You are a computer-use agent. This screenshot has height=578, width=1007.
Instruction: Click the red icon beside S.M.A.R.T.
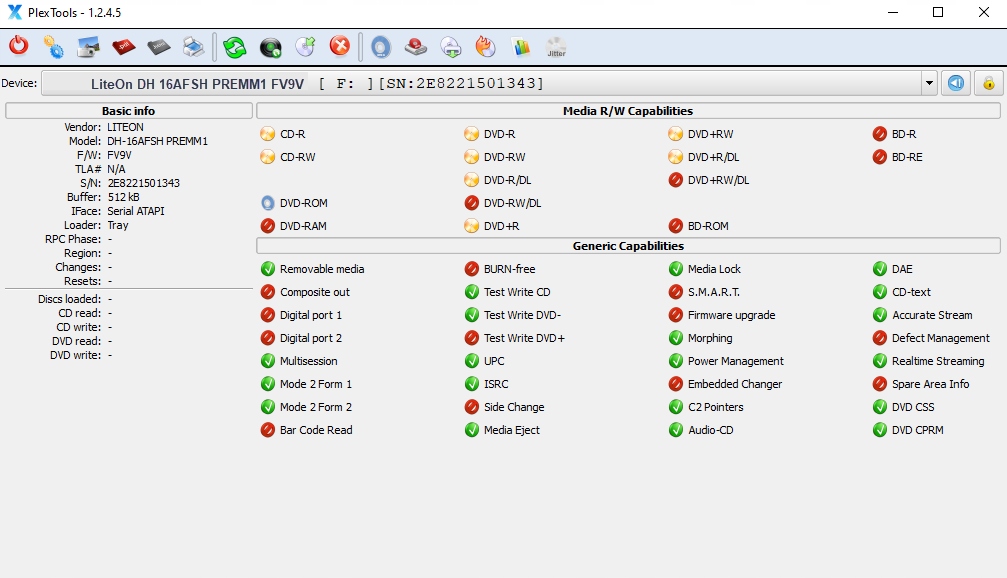coord(676,292)
